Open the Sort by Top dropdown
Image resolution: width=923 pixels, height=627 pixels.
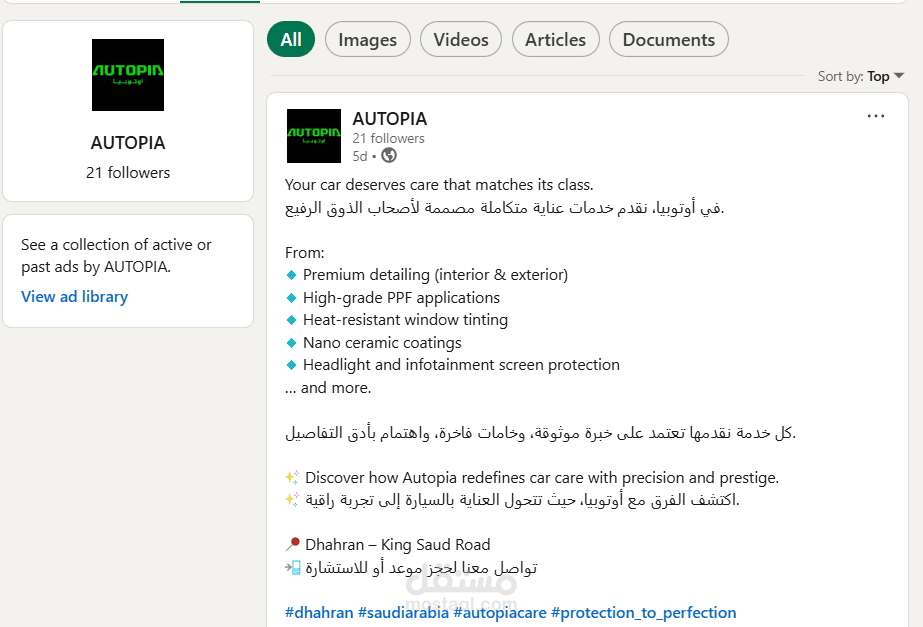pyautogui.click(x=861, y=77)
